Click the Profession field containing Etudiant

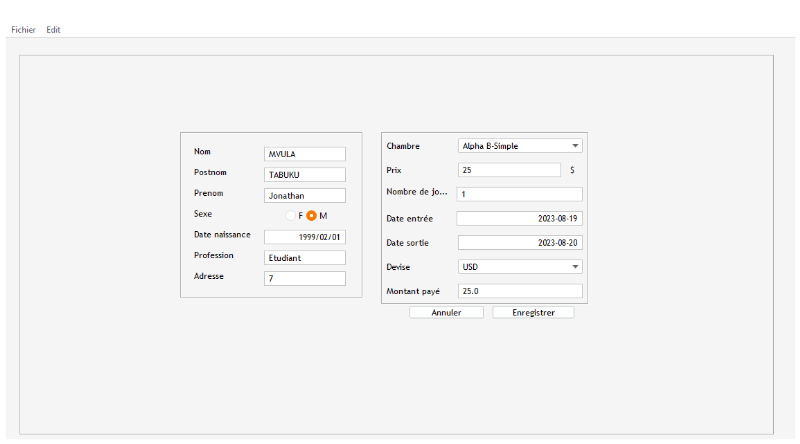pyautogui.click(x=304, y=258)
